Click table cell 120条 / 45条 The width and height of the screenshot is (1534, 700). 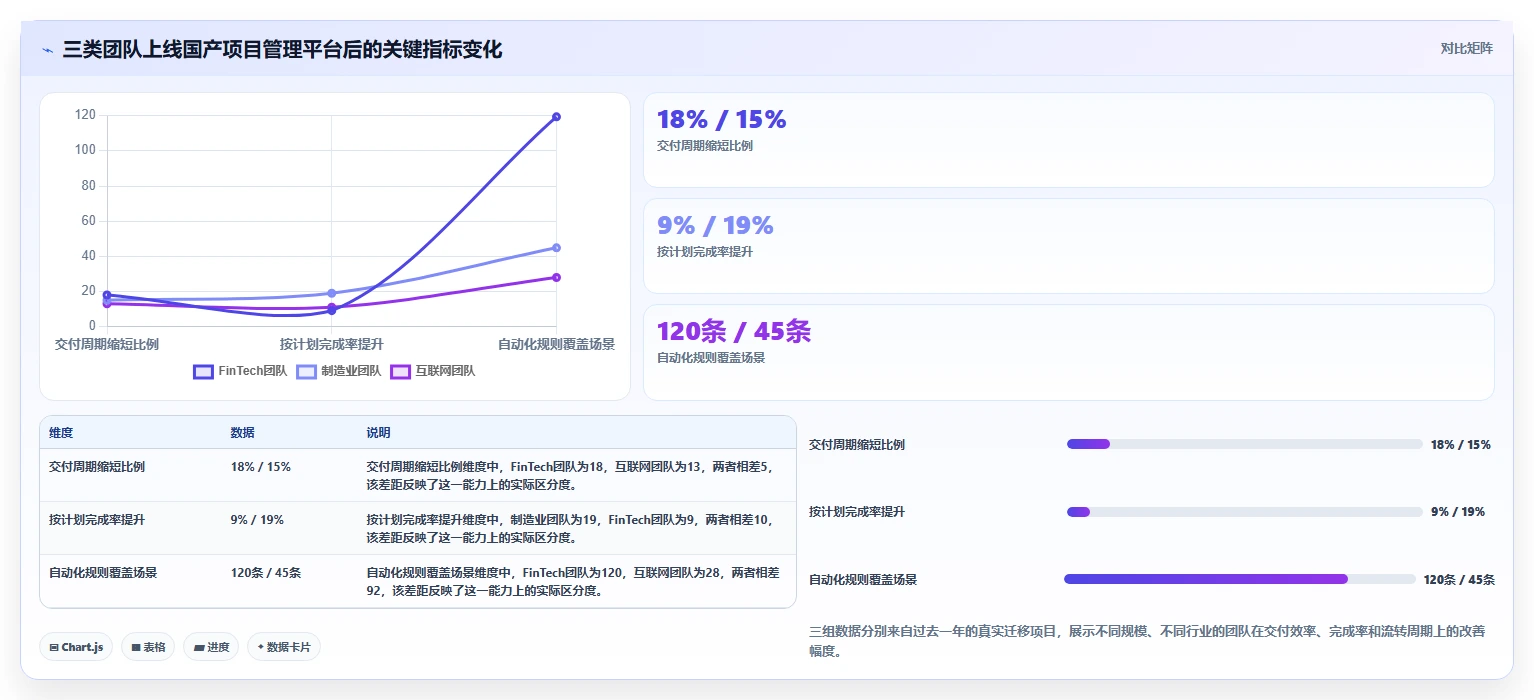pos(265,573)
